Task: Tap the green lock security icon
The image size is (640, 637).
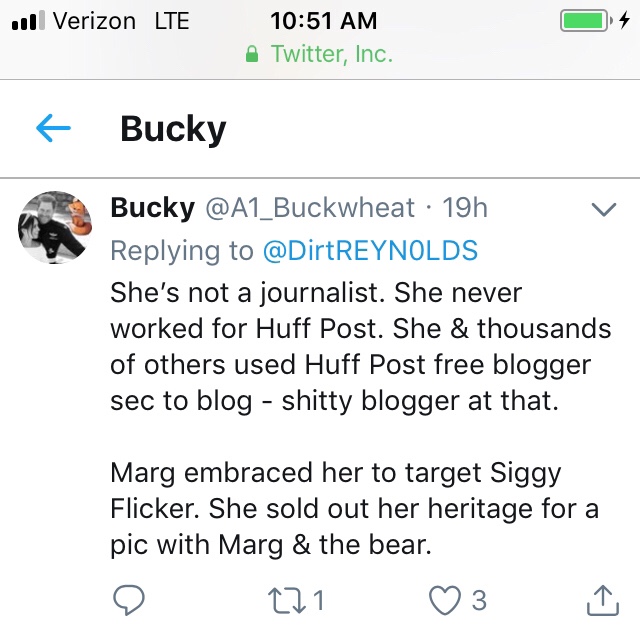Action: 254,55
